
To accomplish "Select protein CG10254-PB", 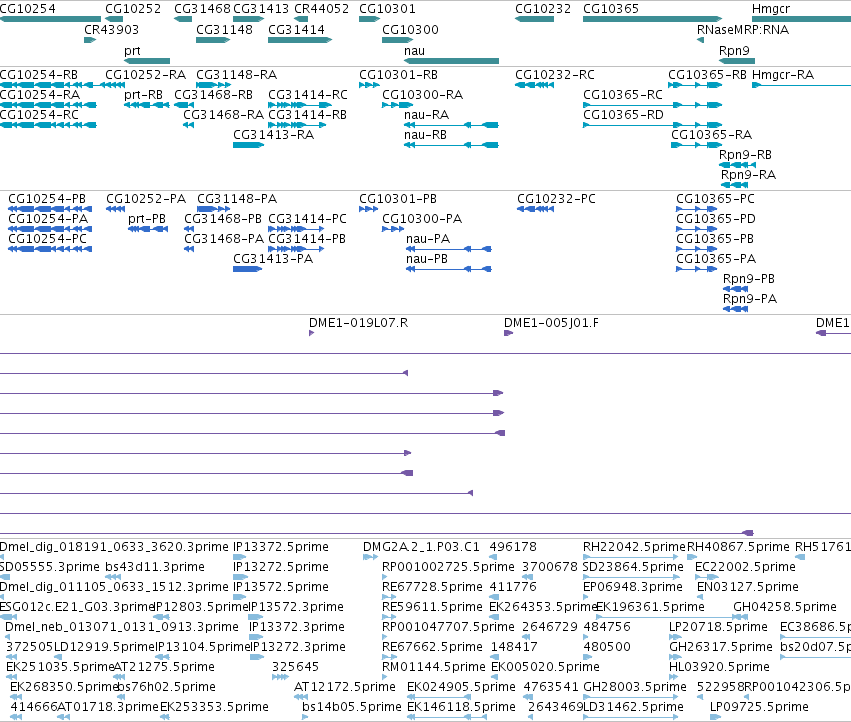I will [47, 199].
